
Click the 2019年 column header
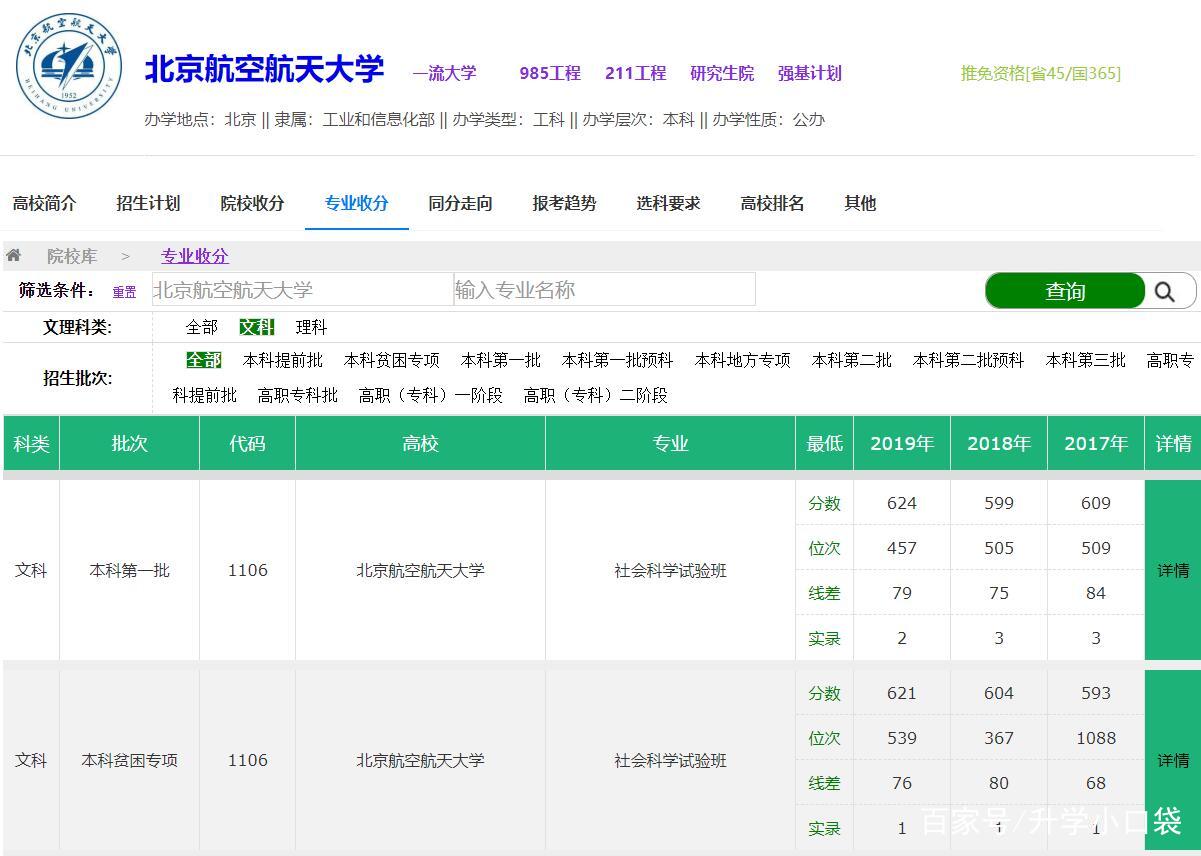click(902, 443)
